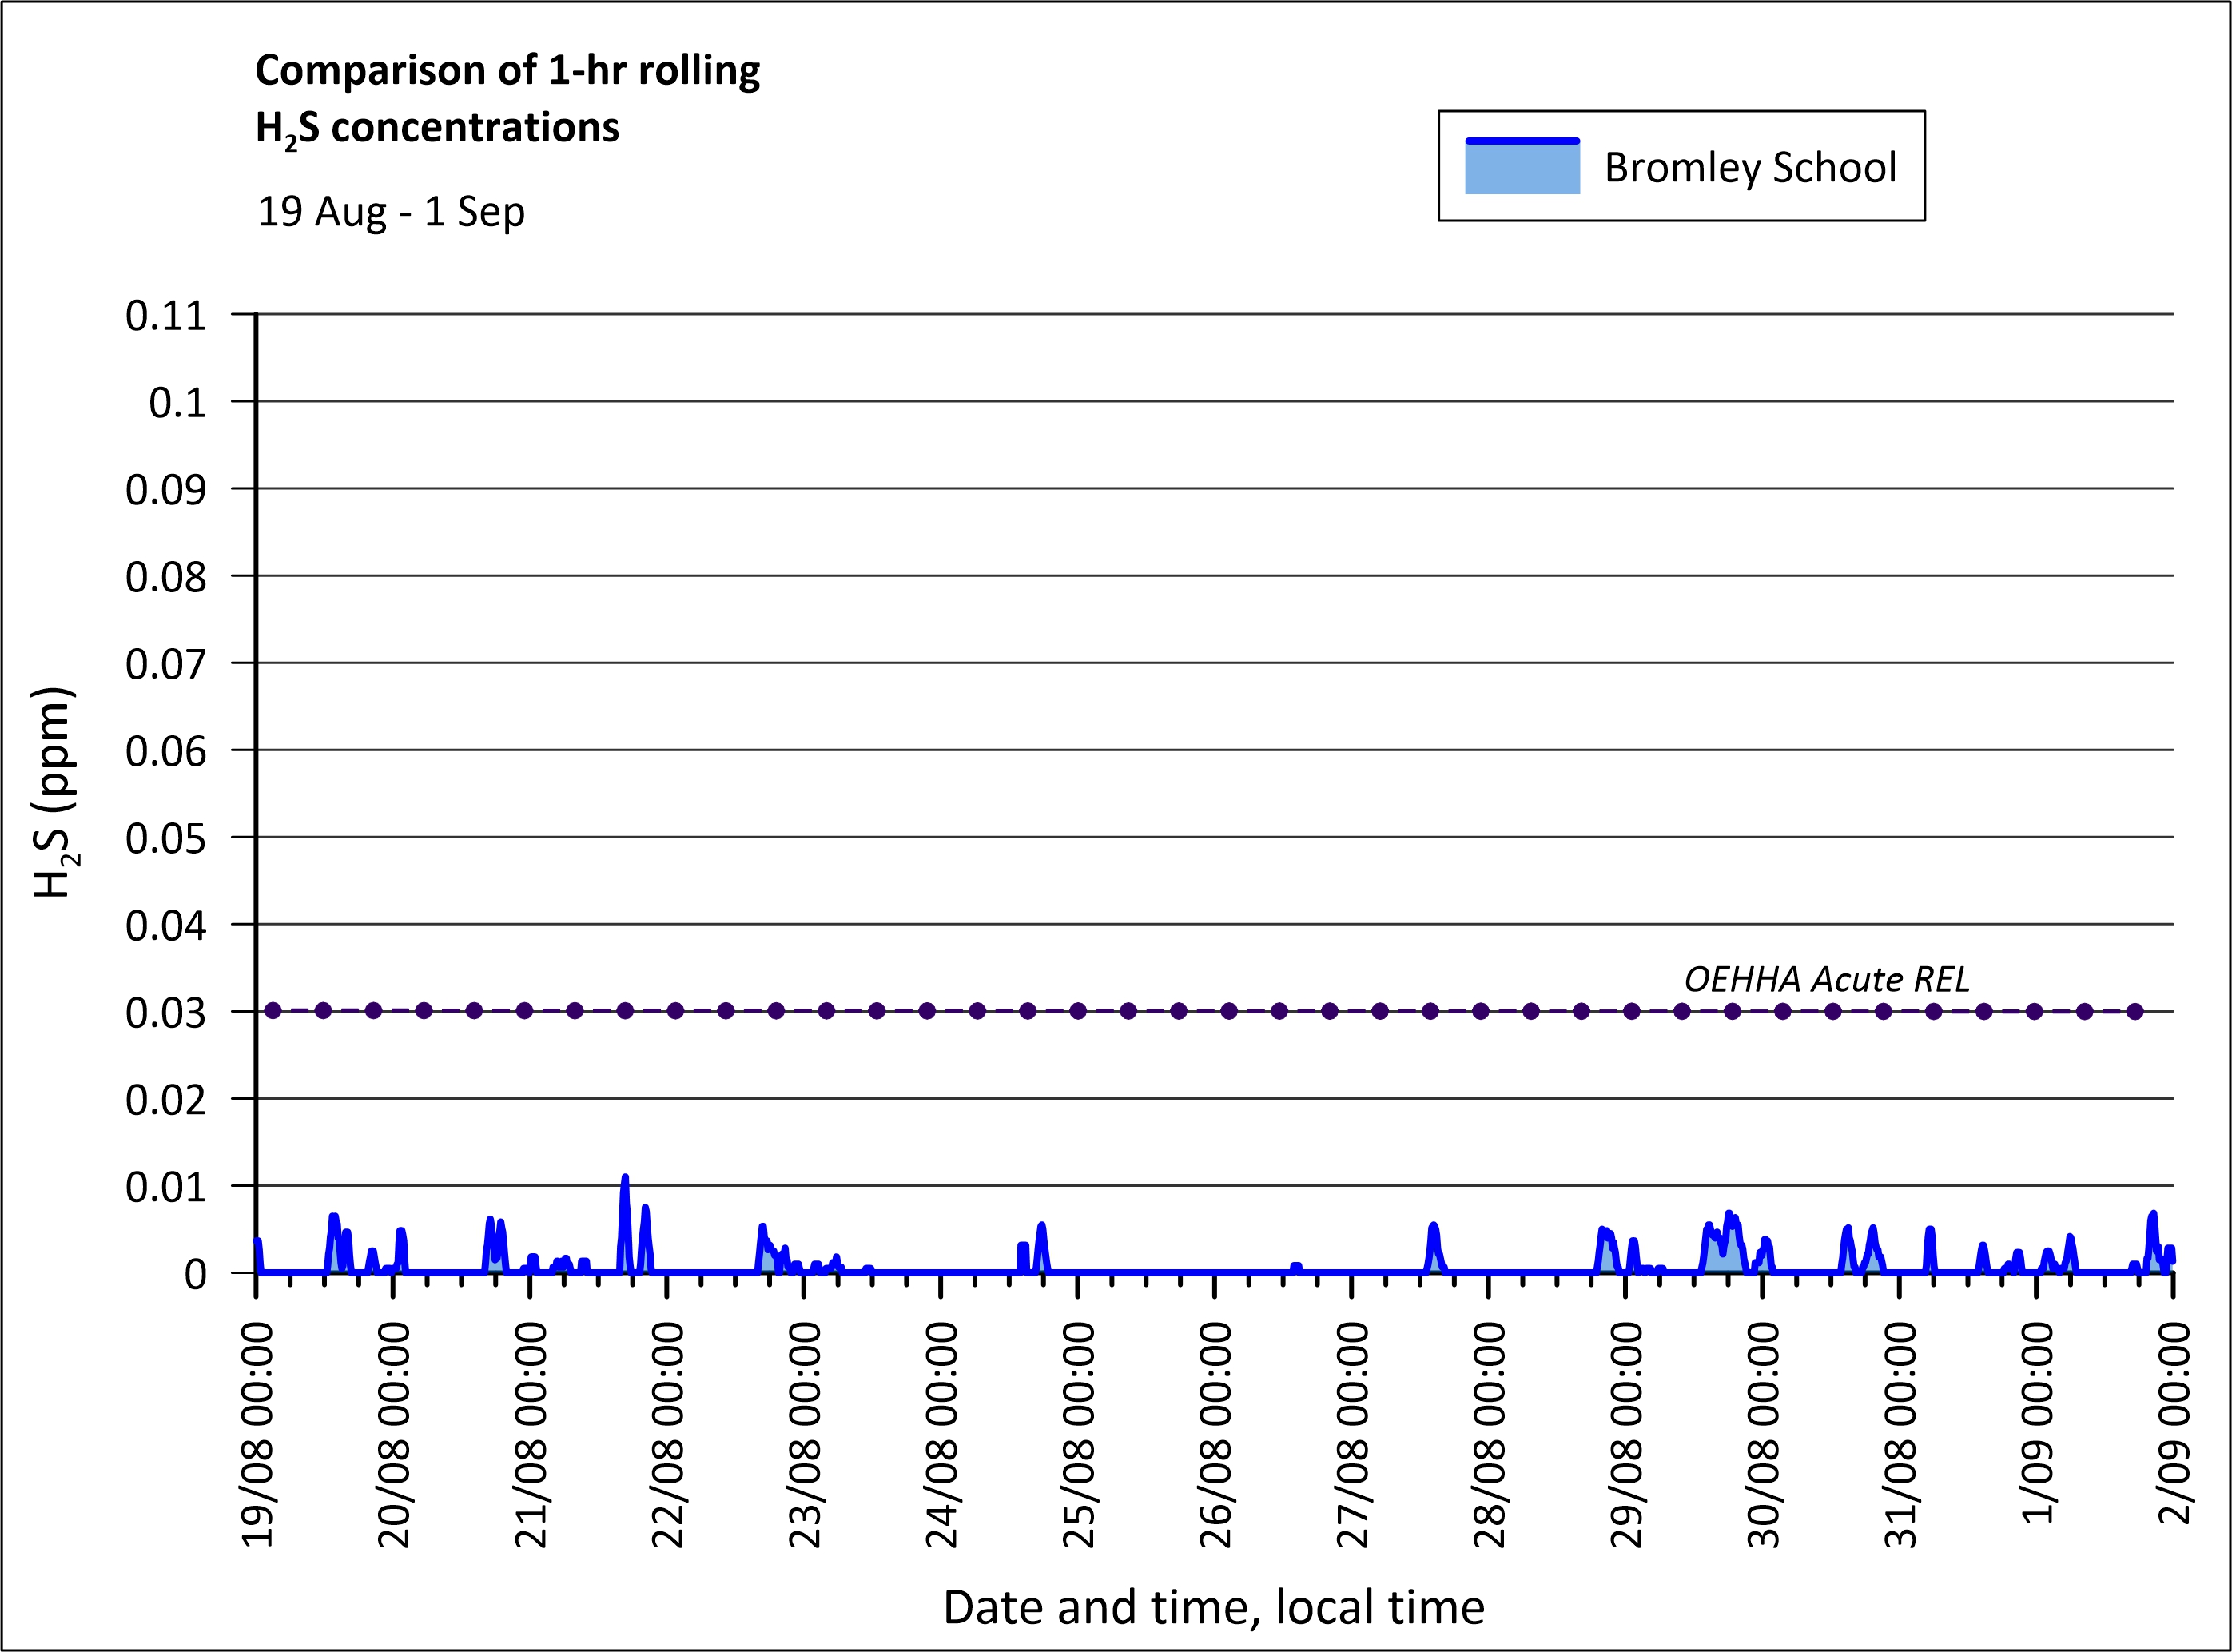The height and width of the screenshot is (1652, 2232).
Task: Click the chart title Comparison of 1-hr rolling
Action: (x=507, y=71)
